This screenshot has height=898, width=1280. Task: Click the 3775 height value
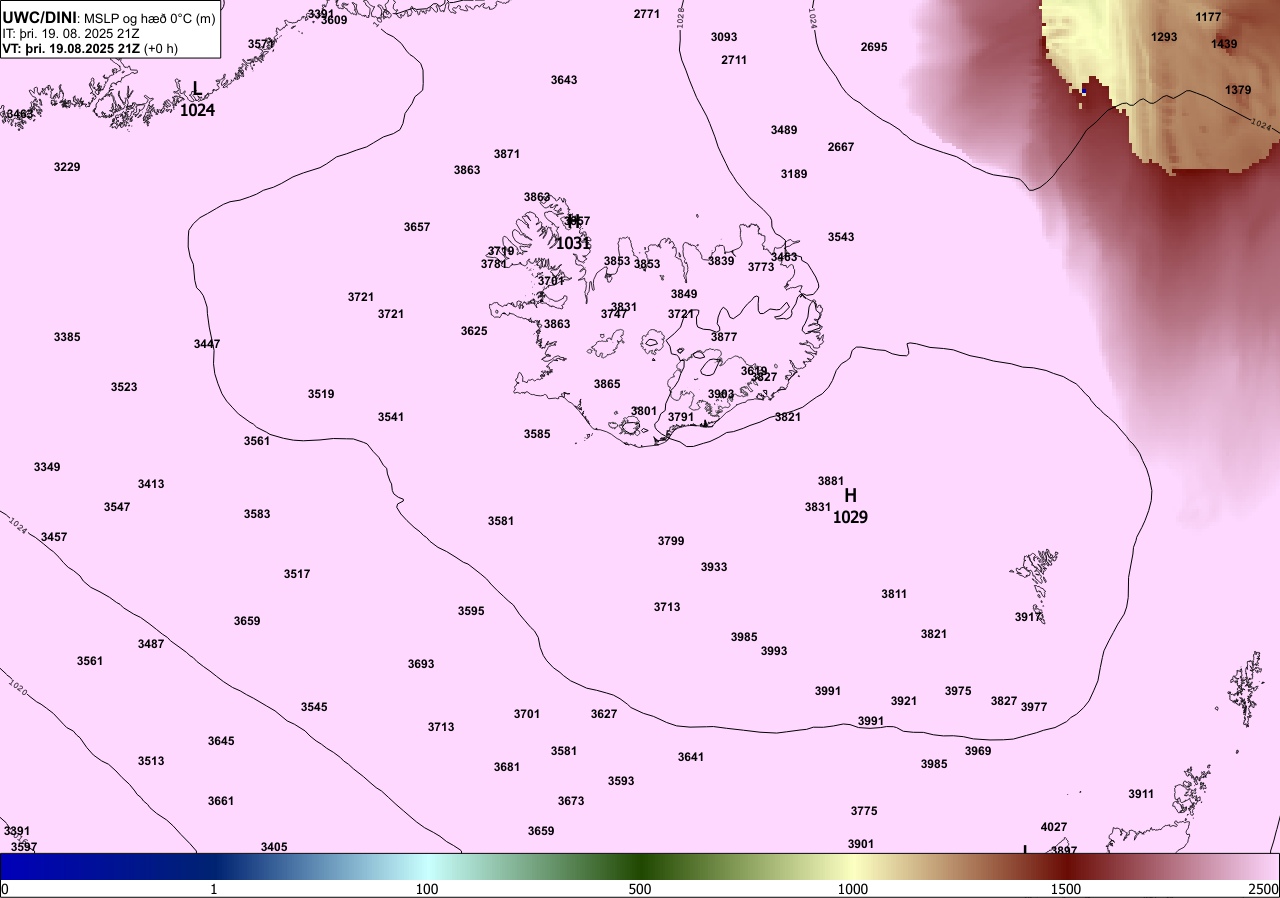coord(864,811)
